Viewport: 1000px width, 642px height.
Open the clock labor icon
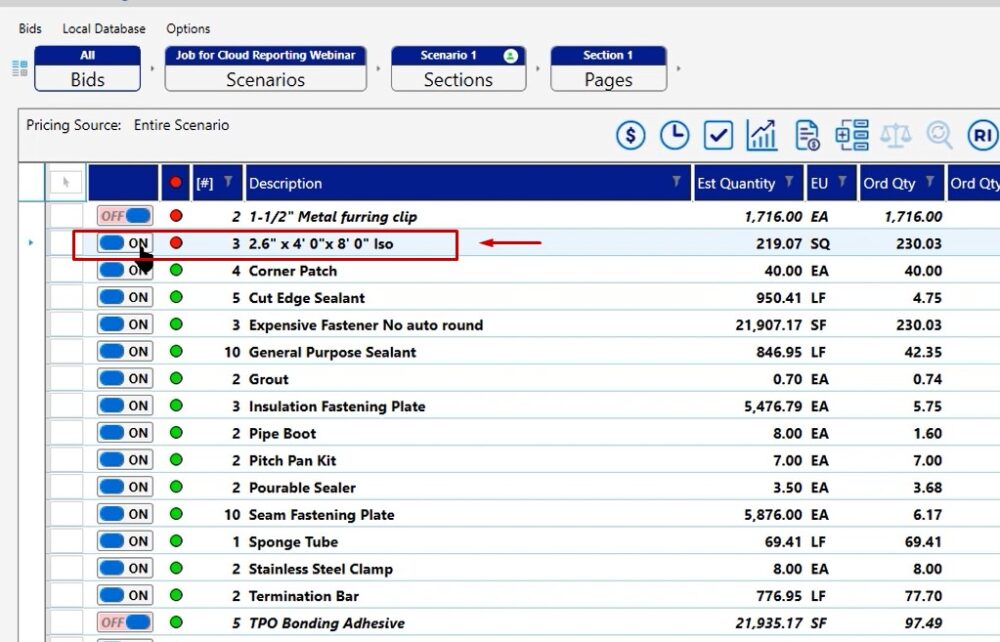(x=675, y=135)
